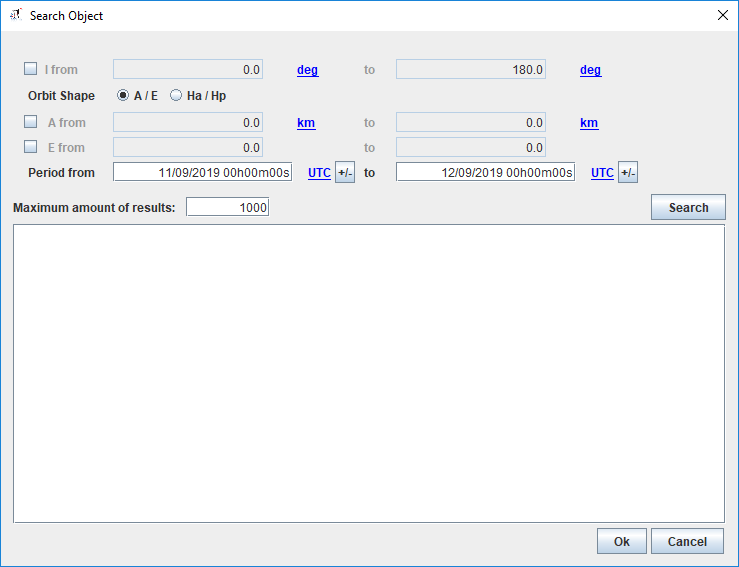Enable the E from checkbox
Screen dimensions: 739x567
[30, 148]
